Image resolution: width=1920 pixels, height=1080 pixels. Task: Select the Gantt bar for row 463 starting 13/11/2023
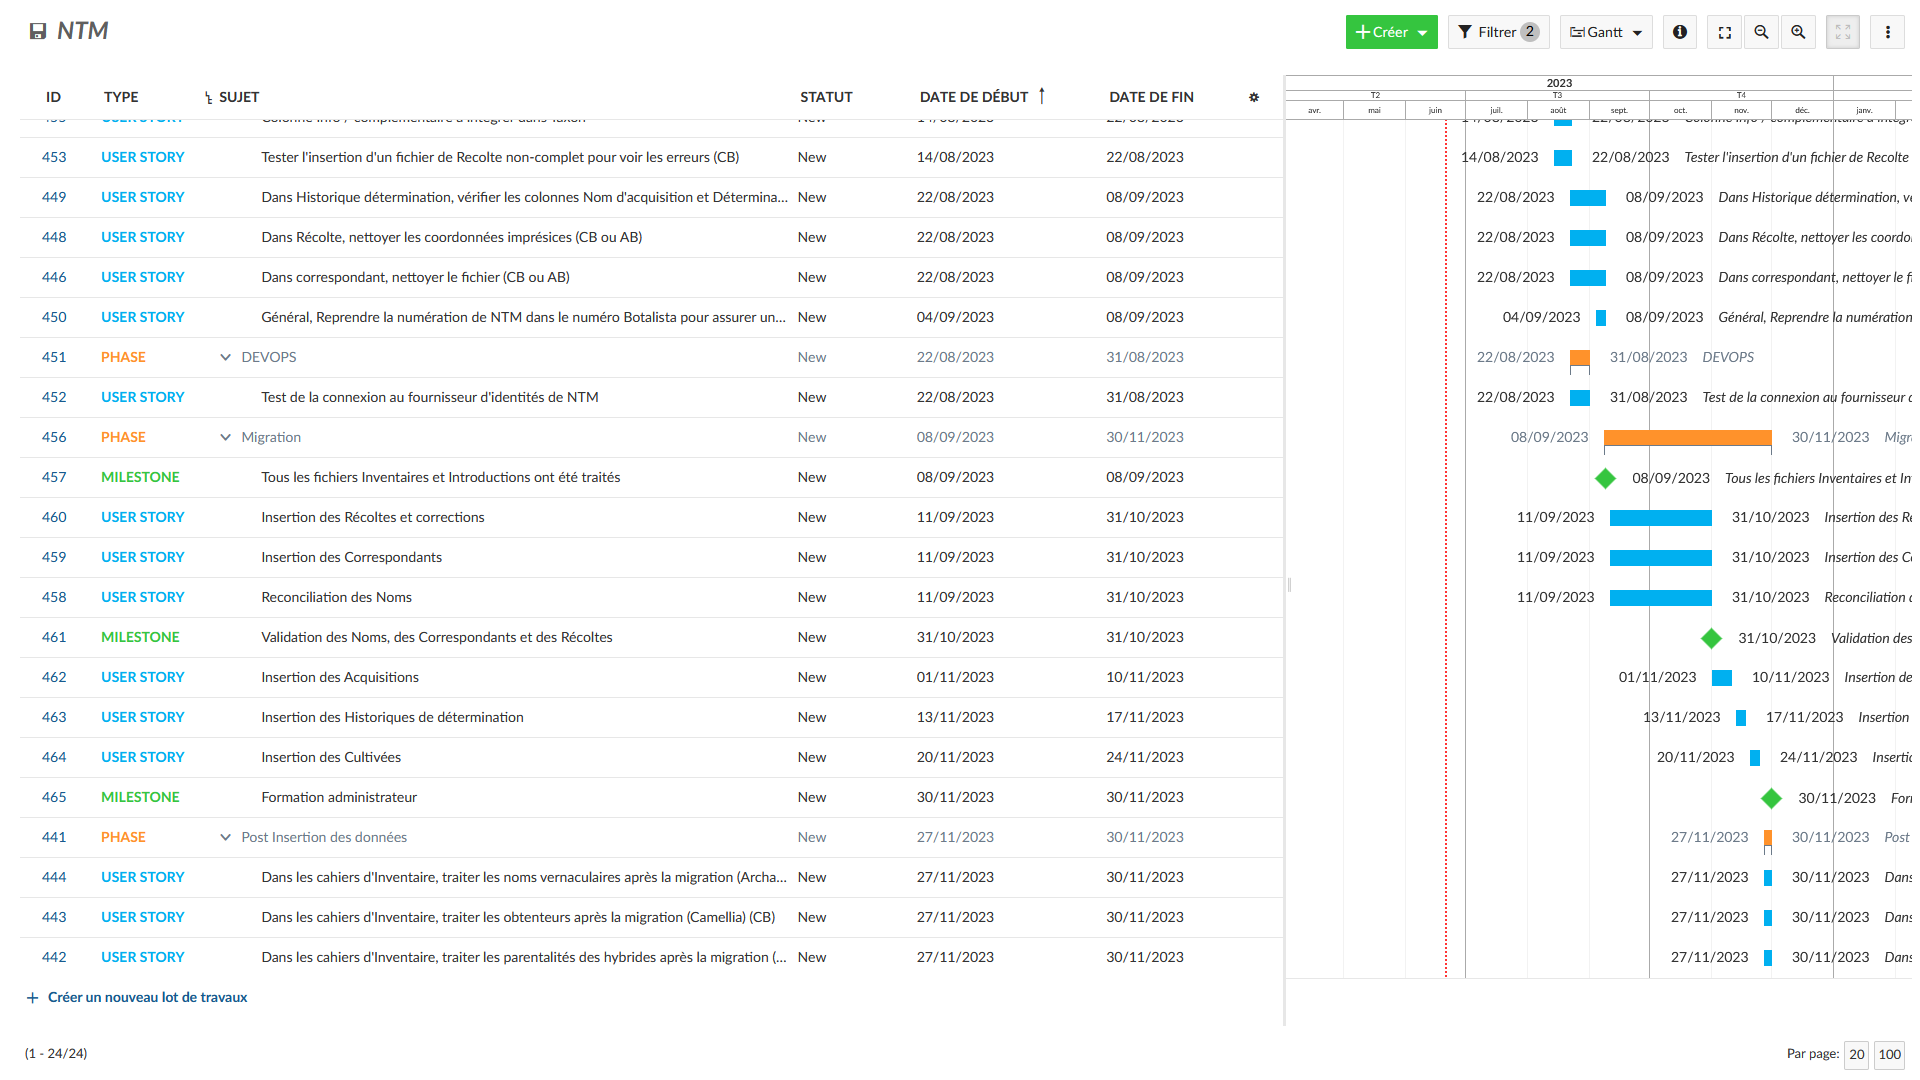coord(1741,718)
